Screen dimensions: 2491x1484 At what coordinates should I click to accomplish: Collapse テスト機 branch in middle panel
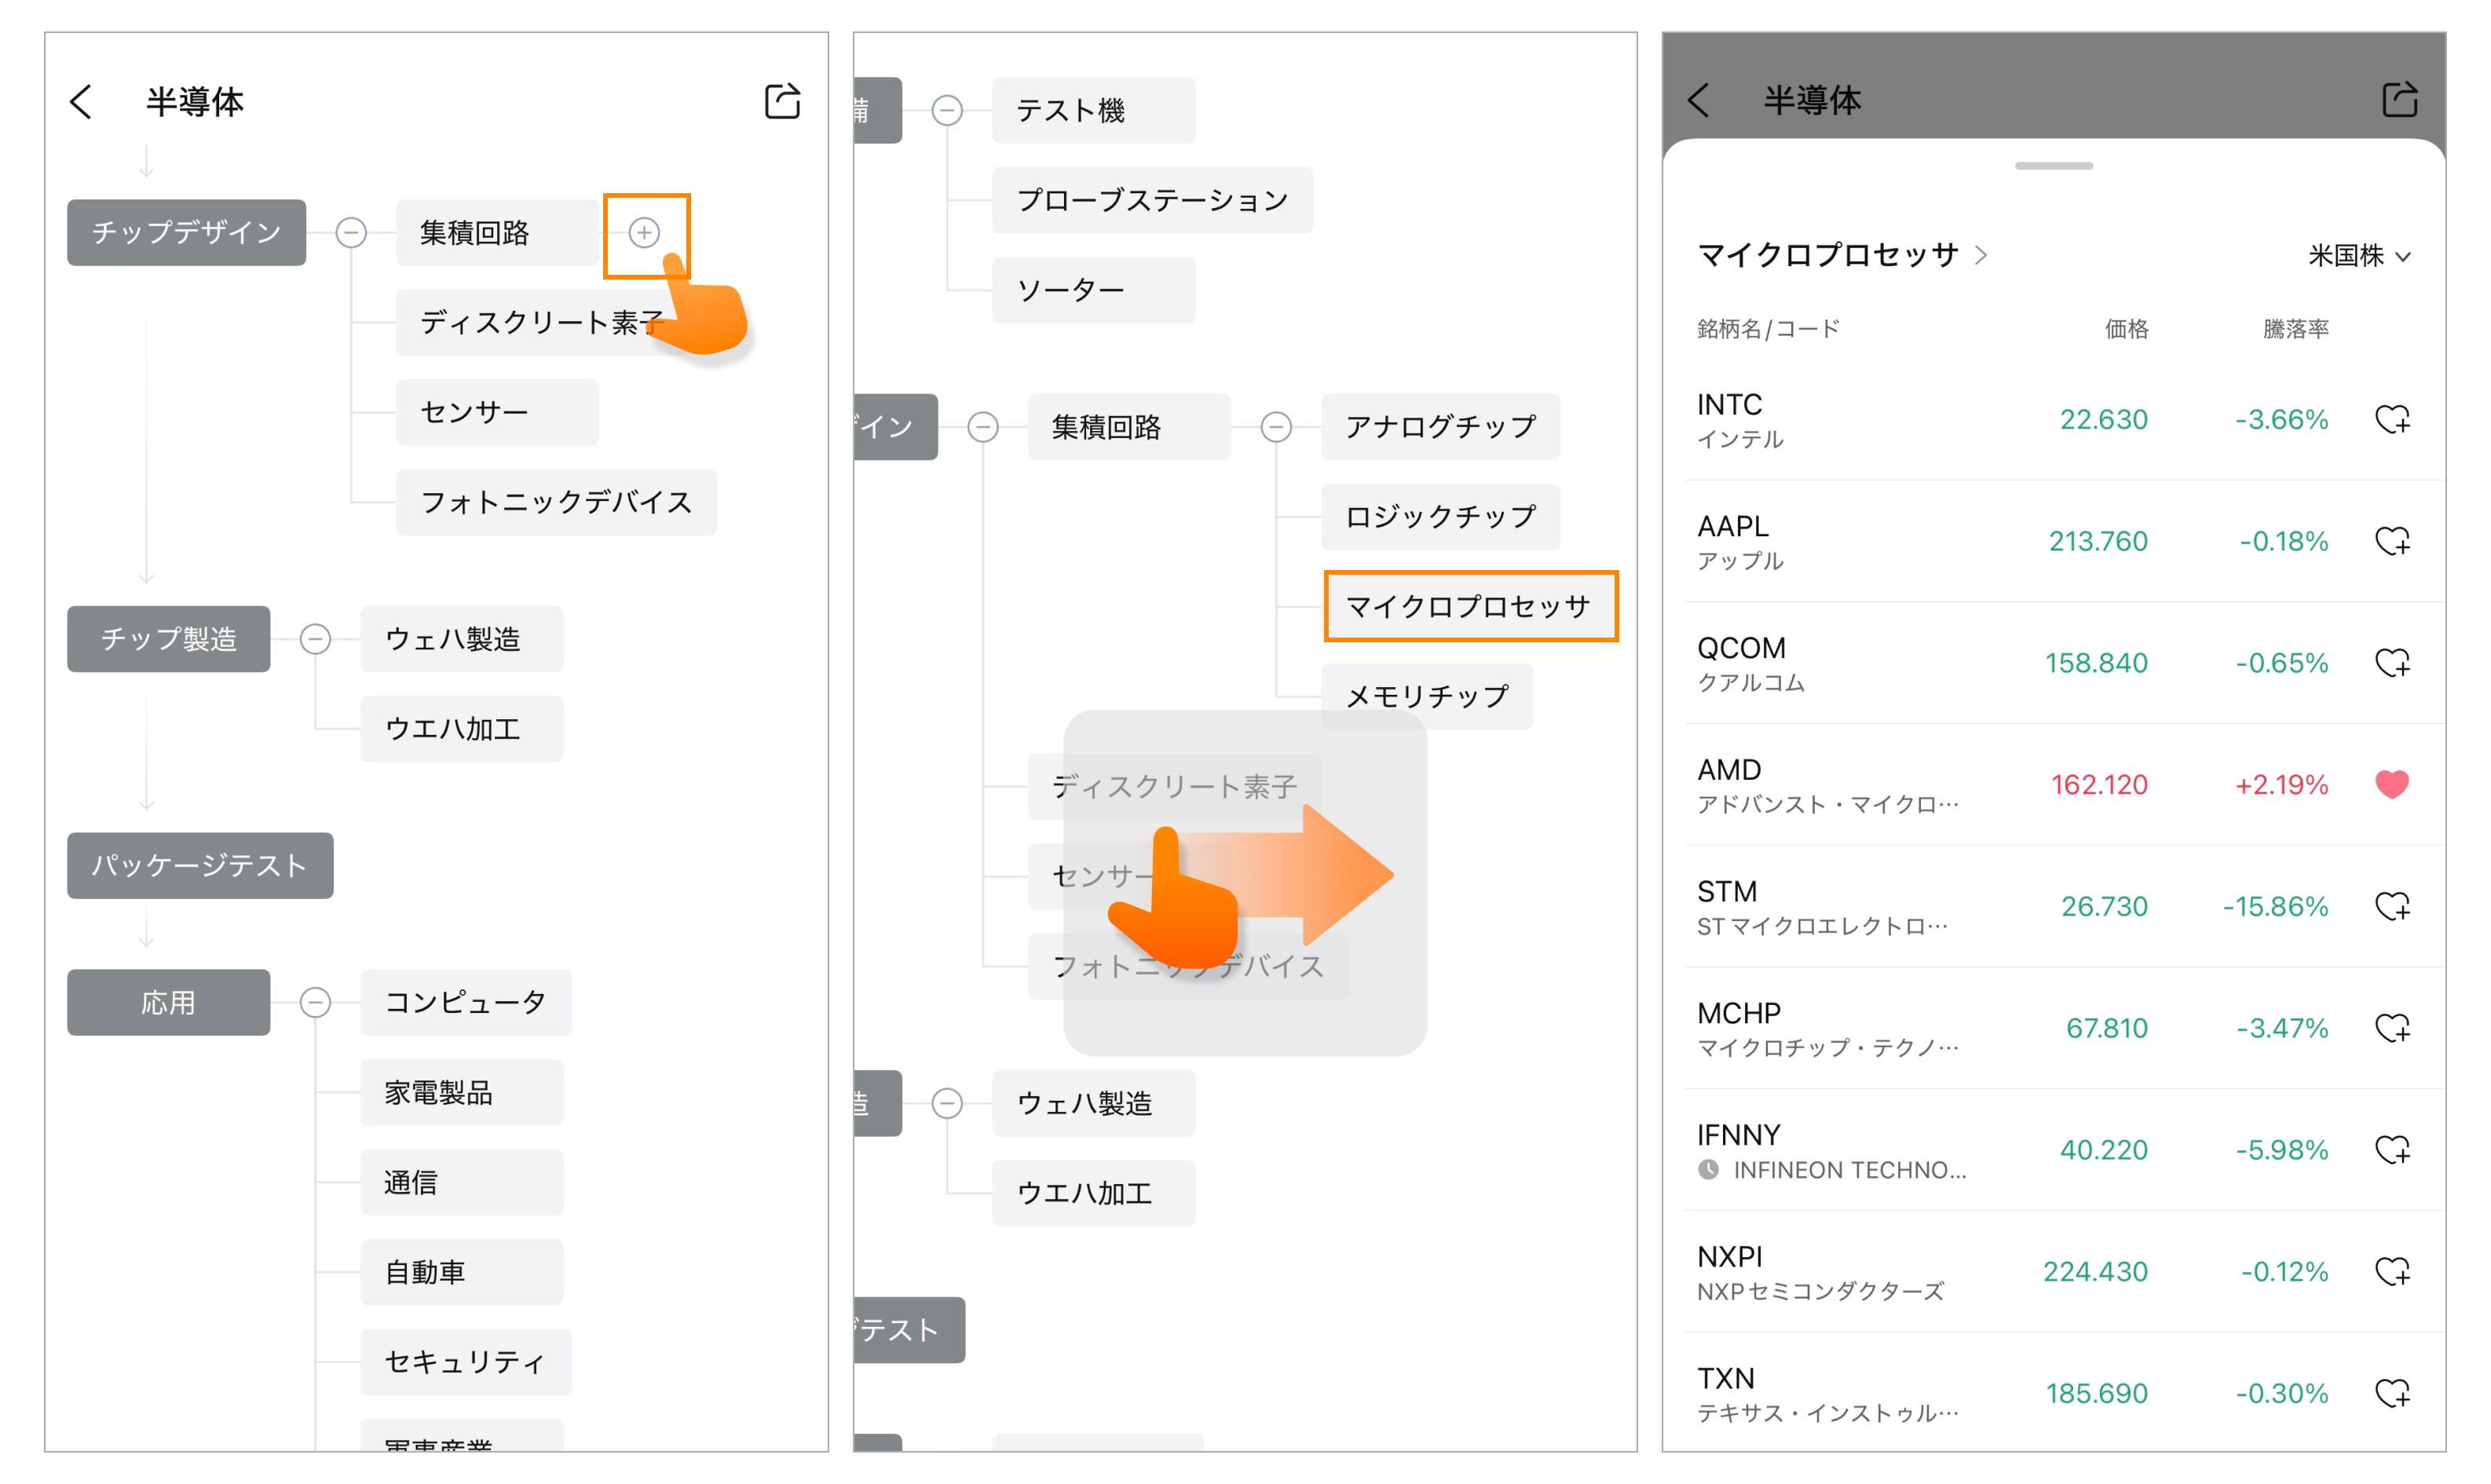click(x=947, y=110)
